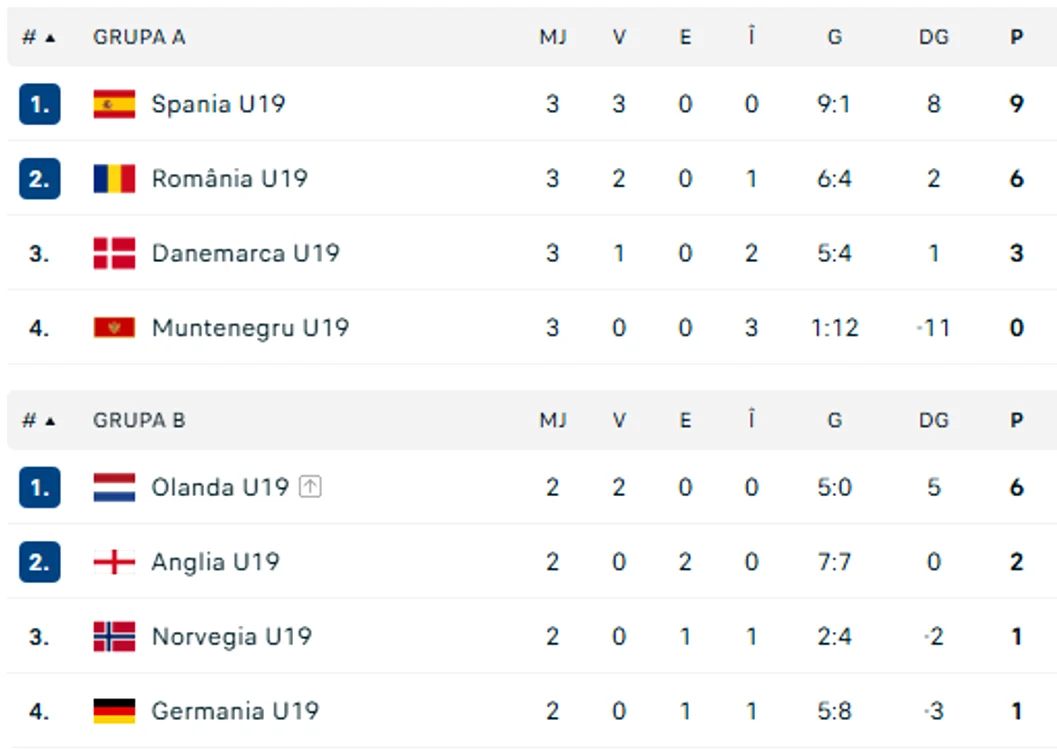Click the Montenegro flag icon
Viewport: 1057px width, 750px height.
pyautogui.click(x=114, y=327)
